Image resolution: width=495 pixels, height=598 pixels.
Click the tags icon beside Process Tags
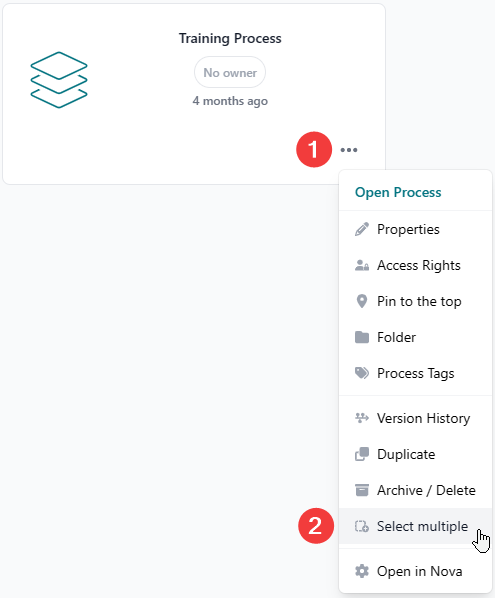click(362, 373)
